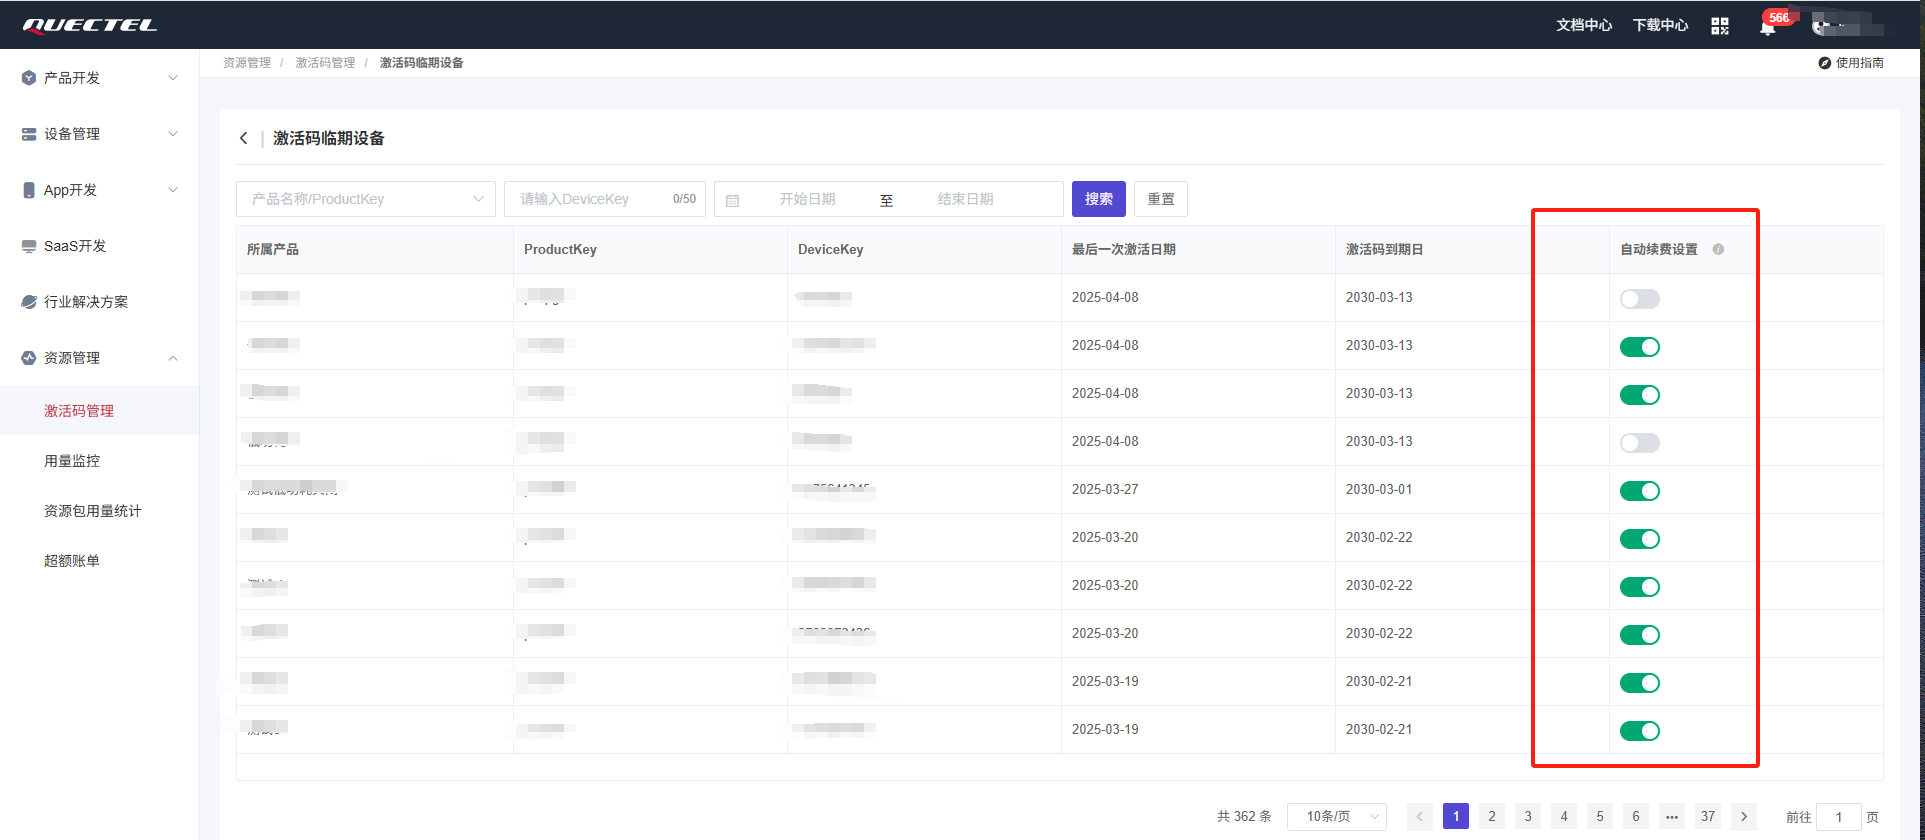Expand 产品开发 sidebar menu
The image size is (1925, 840).
pyautogui.click(x=100, y=78)
